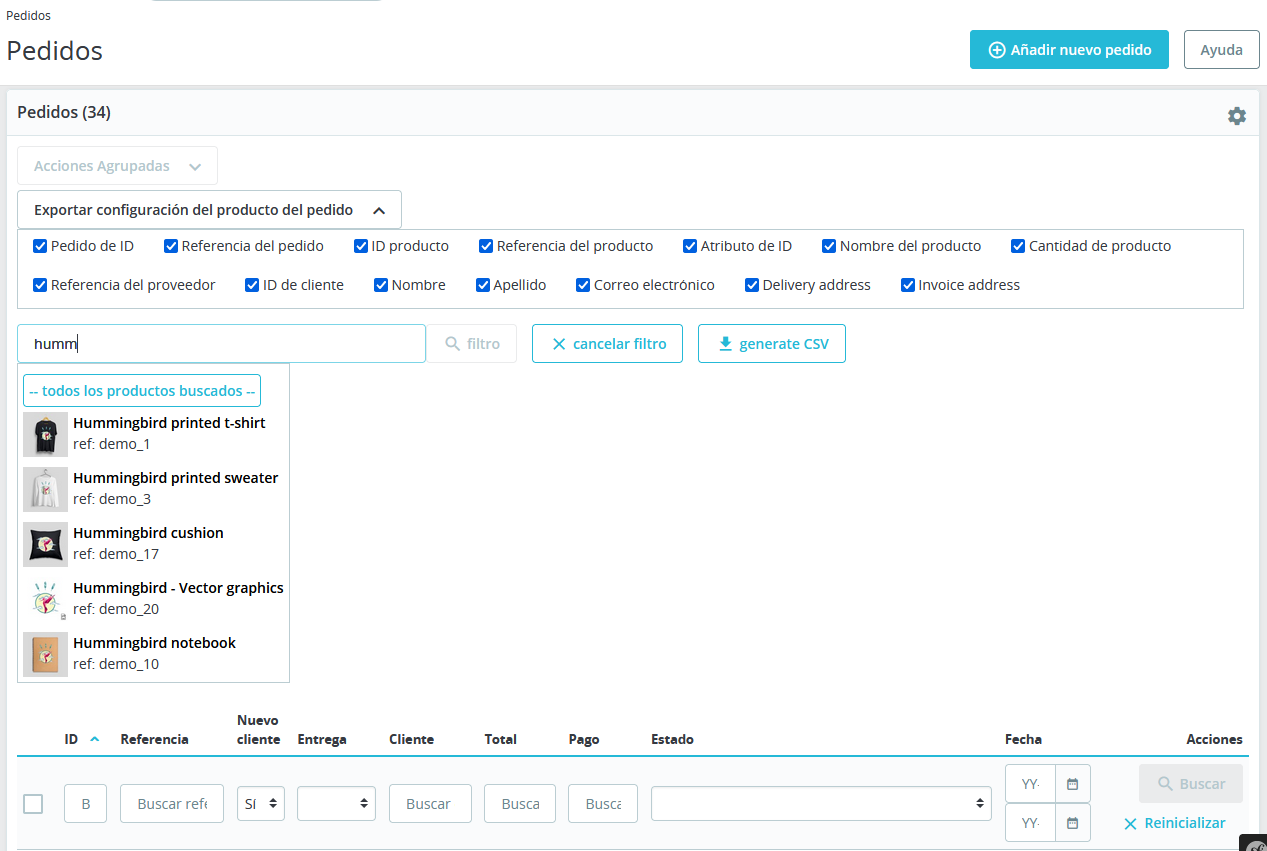
Task: Uncheck the Pedido de ID checkbox
Action: tap(40, 246)
